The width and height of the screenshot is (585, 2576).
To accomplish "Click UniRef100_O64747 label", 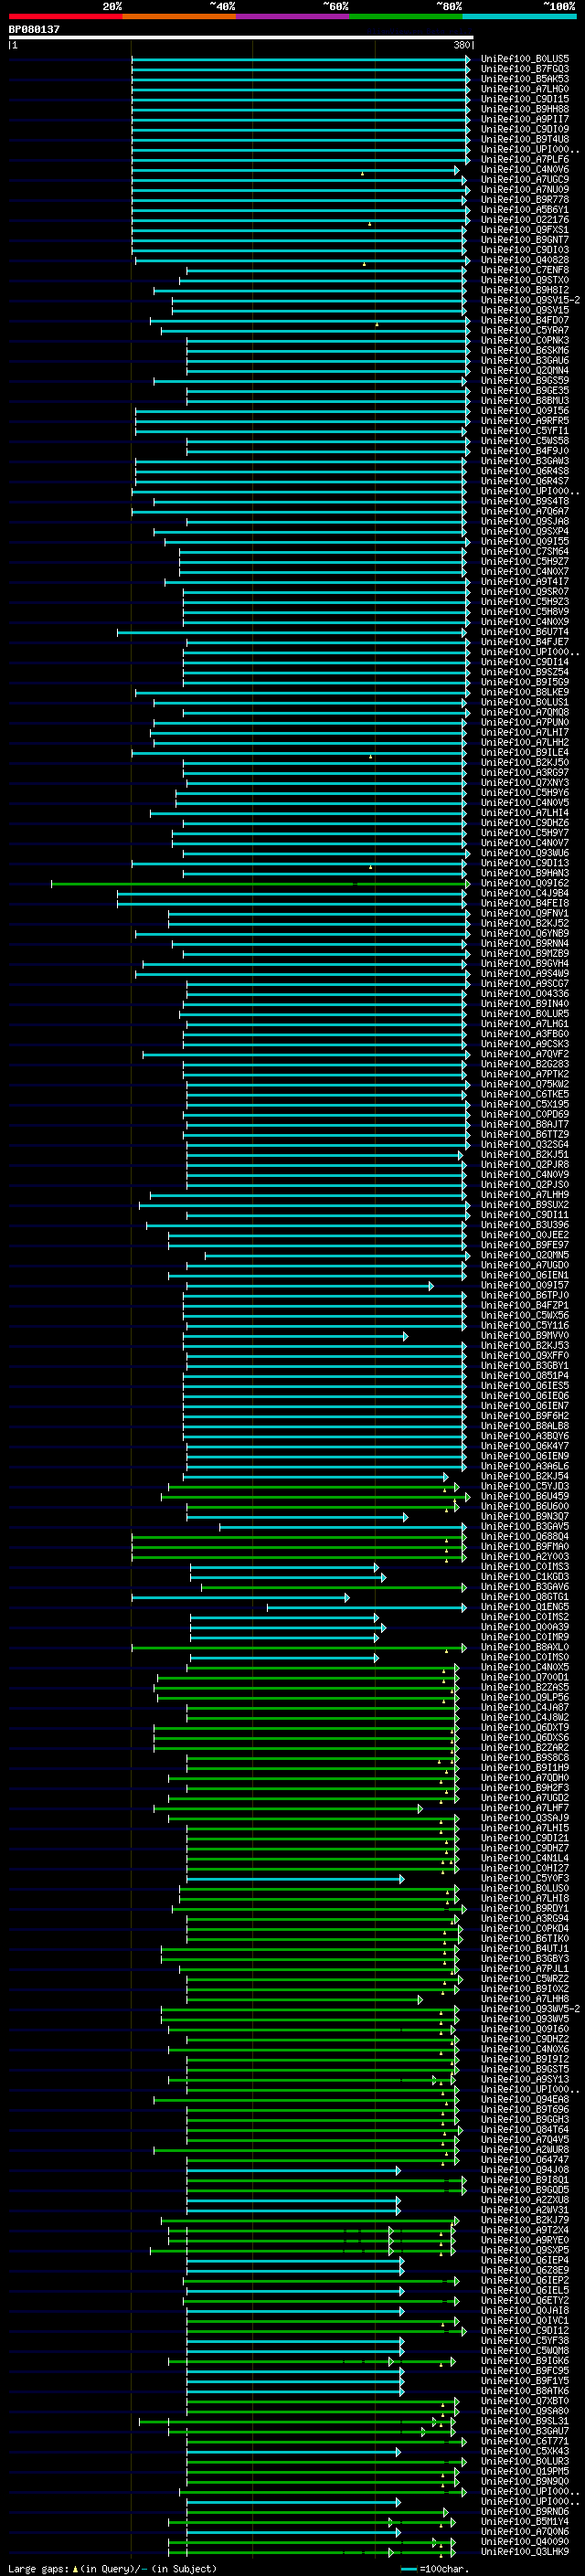I will pos(524,2160).
